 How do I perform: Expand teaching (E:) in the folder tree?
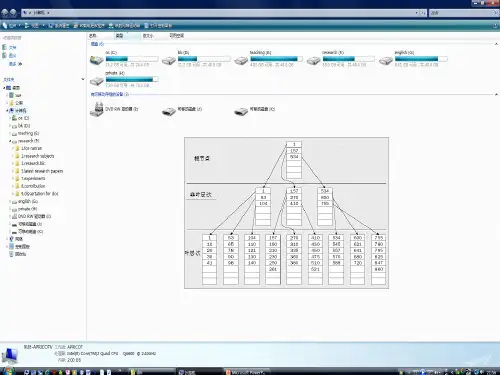click(x=10, y=133)
